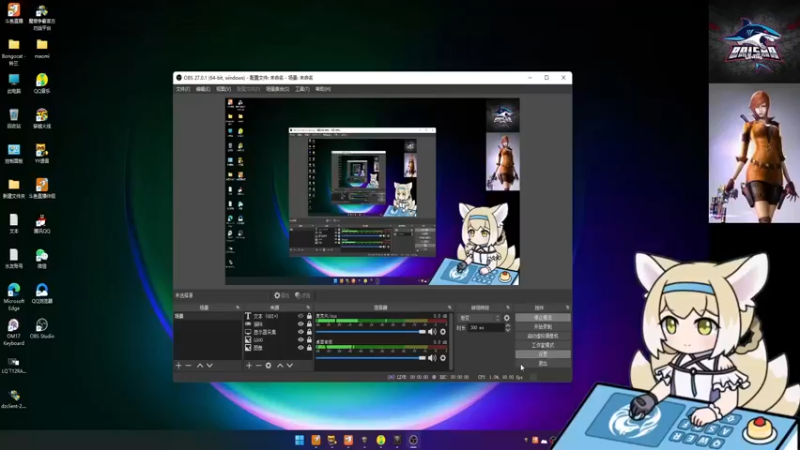Move the selected source down
Viewport: 800px width, 450px height.
coord(290,365)
